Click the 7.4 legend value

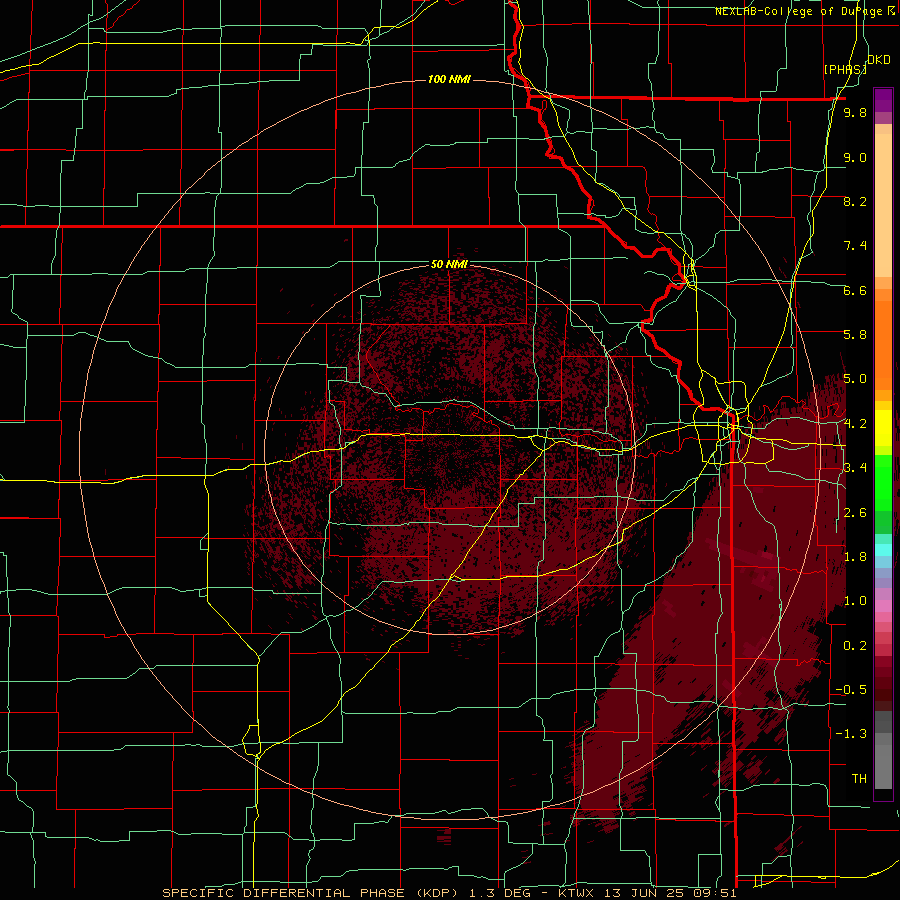tap(855, 246)
